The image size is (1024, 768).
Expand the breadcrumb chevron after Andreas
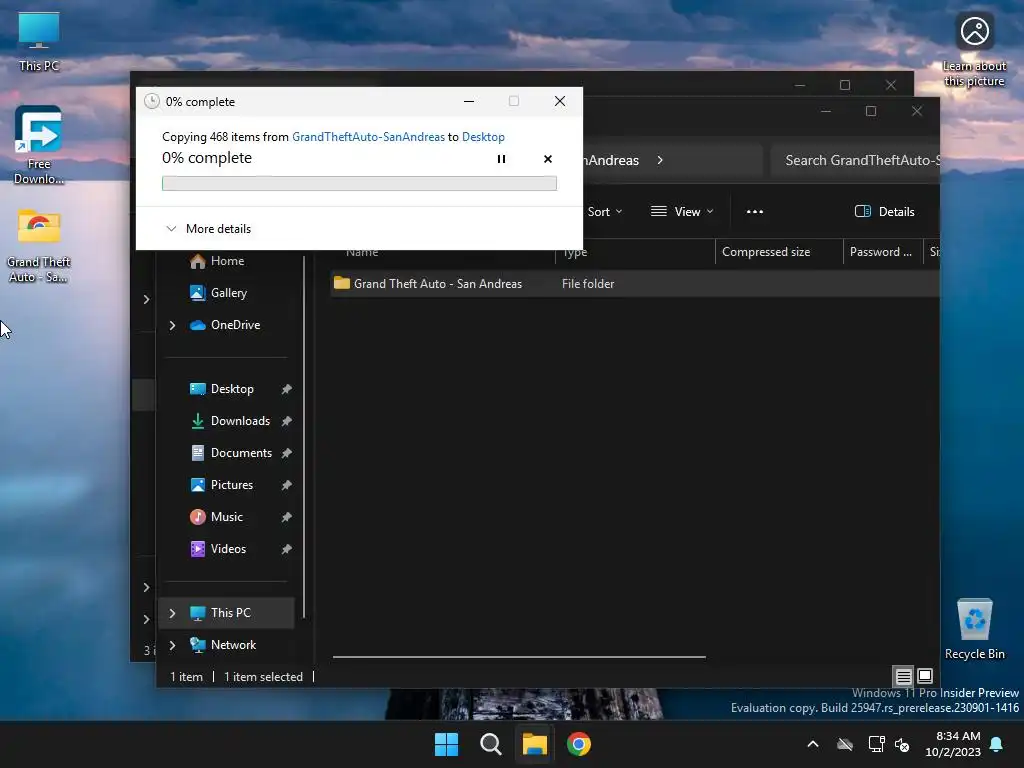click(x=660, y=160)
